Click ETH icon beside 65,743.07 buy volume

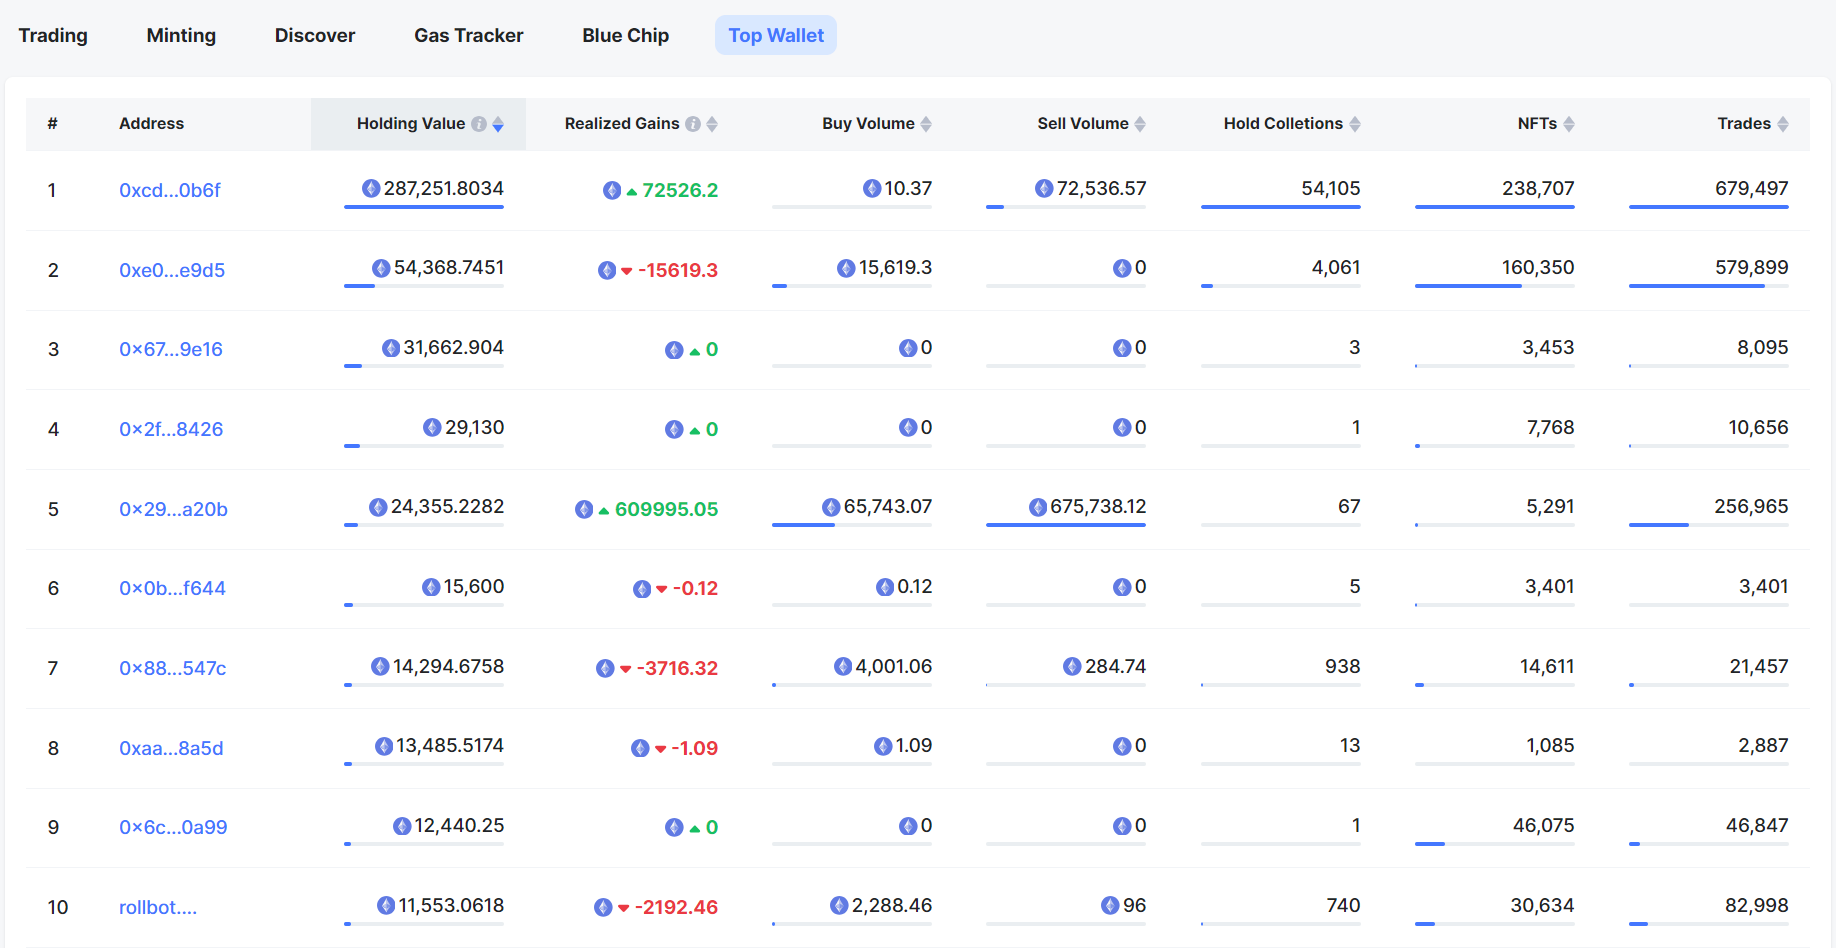coord(831,507)
